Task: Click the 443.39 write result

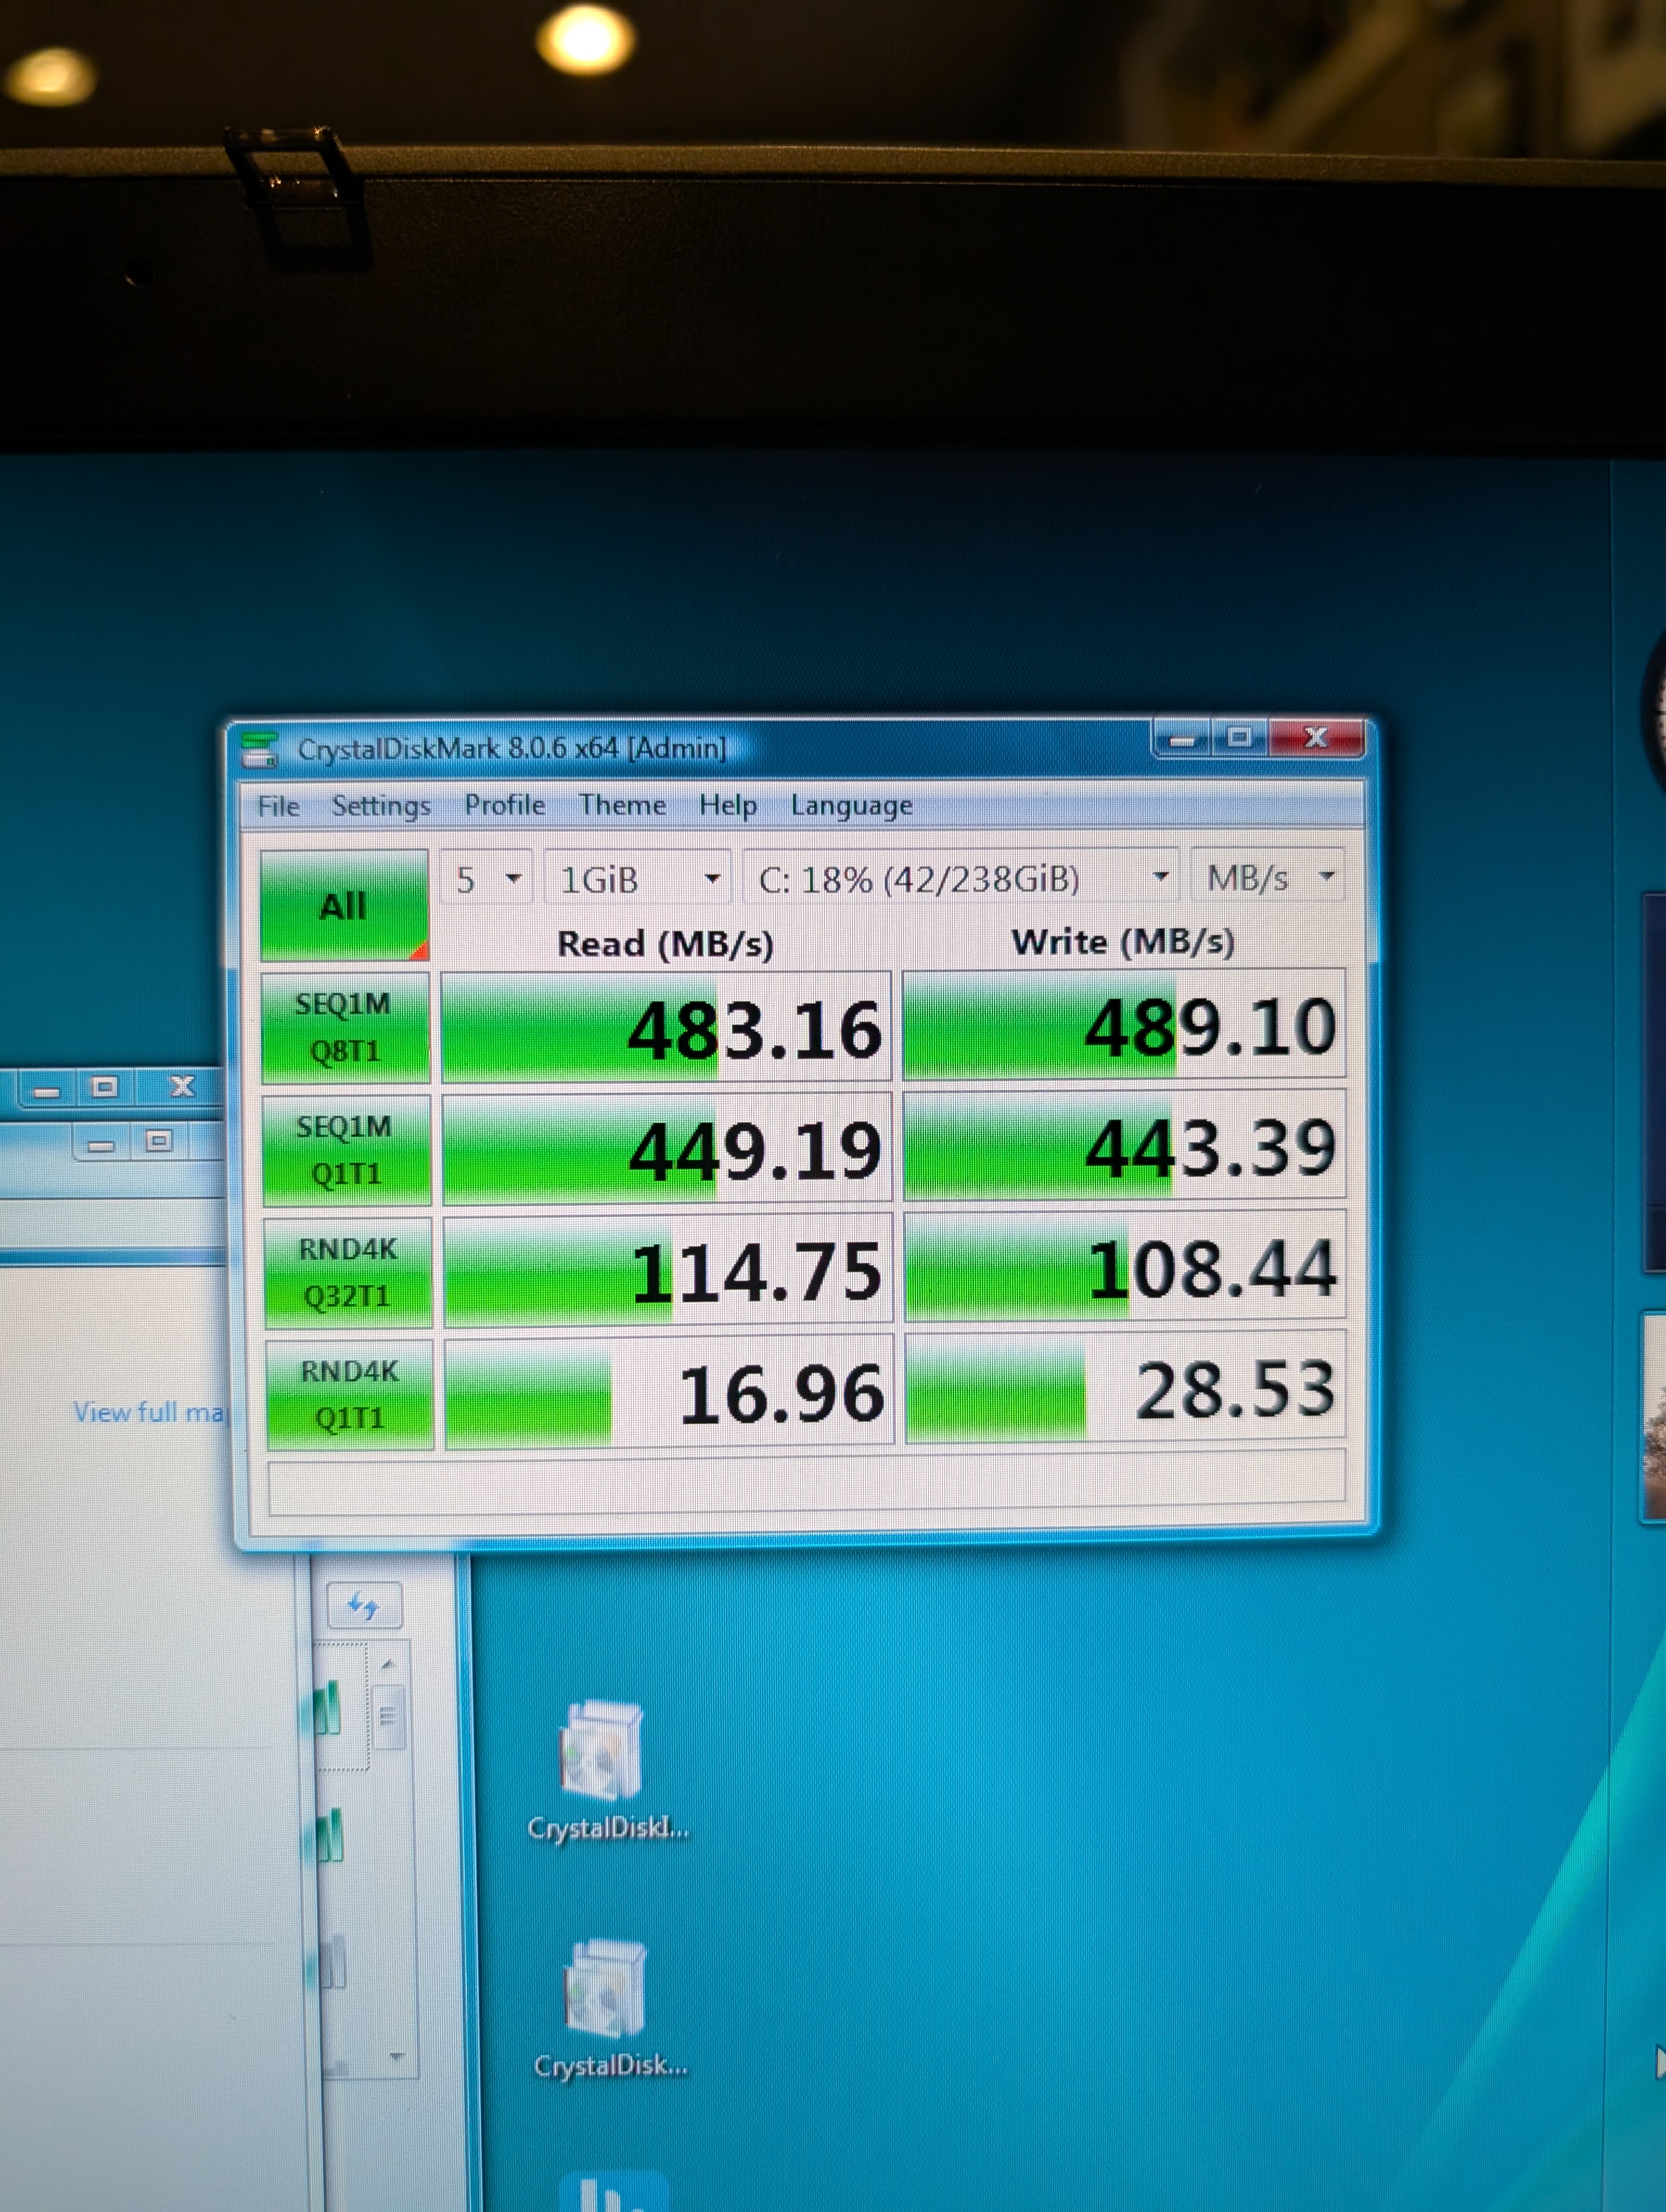Action: [x=1124, y=1146]
